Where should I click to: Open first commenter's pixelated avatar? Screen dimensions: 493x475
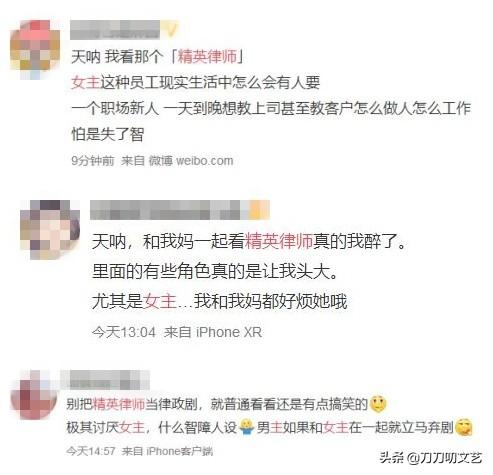tap(35, 49)
